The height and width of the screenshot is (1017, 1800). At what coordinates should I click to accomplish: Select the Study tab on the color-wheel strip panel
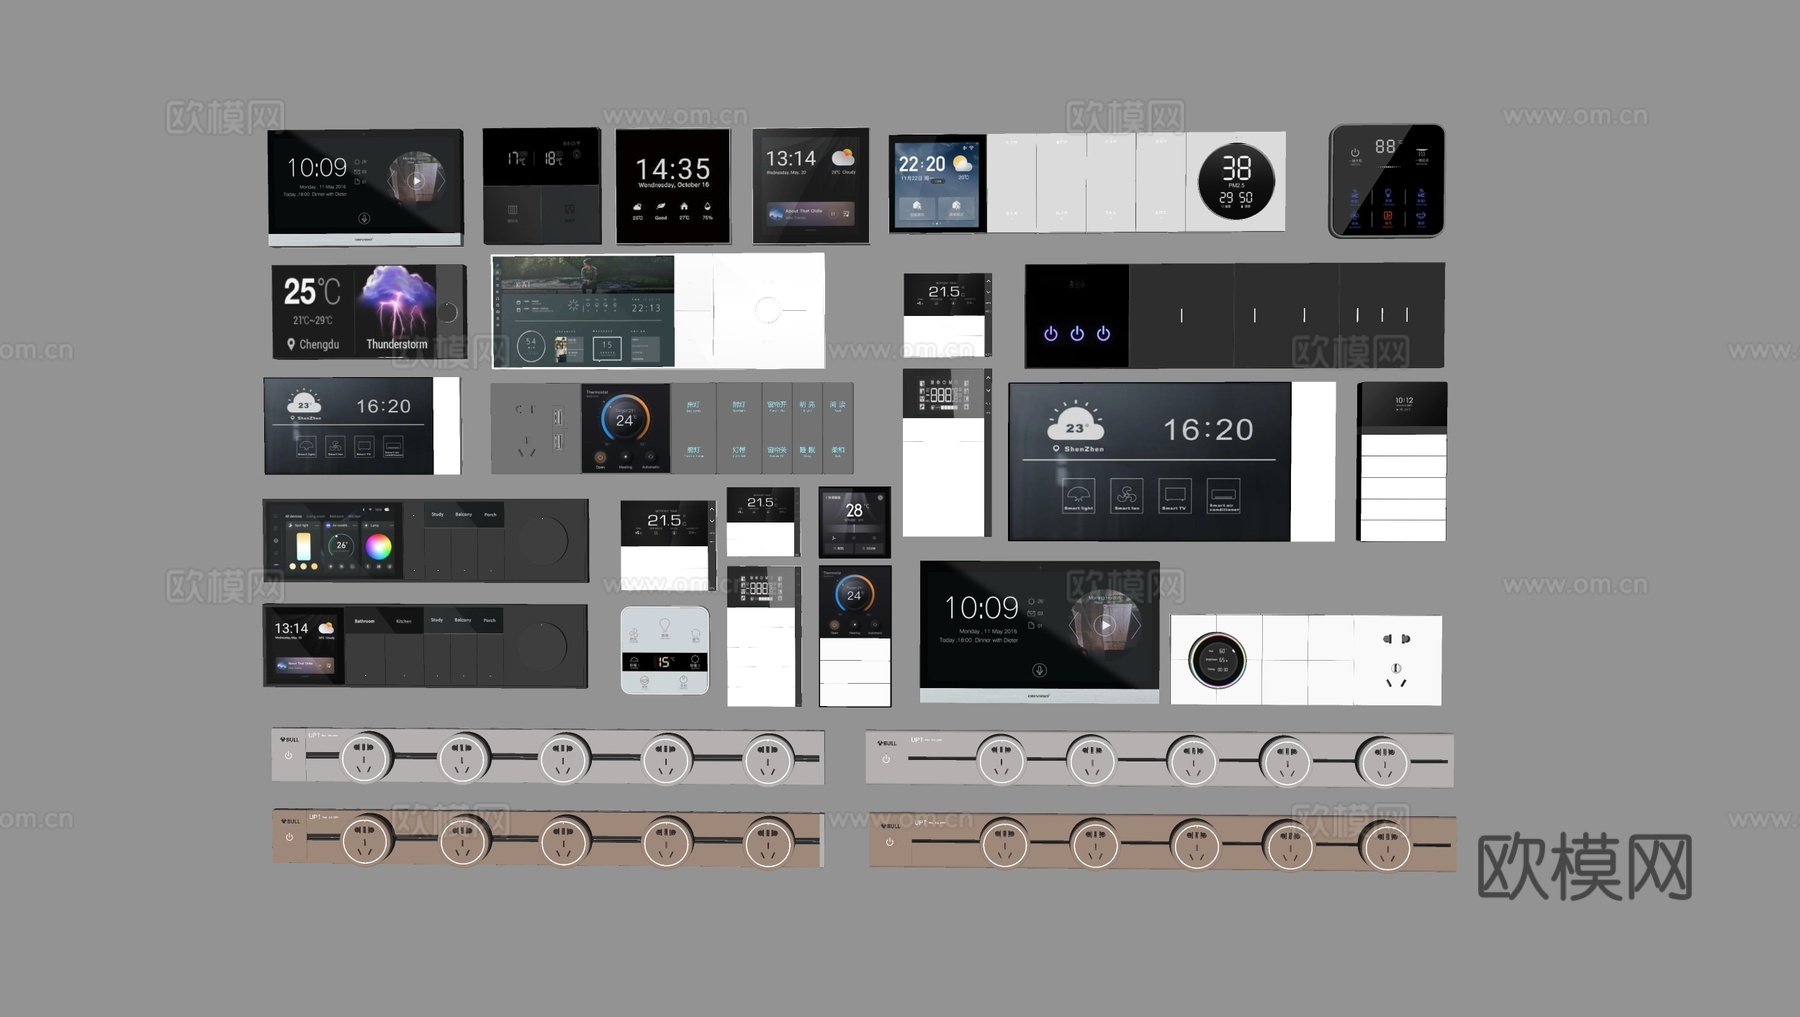click(437, 515)
